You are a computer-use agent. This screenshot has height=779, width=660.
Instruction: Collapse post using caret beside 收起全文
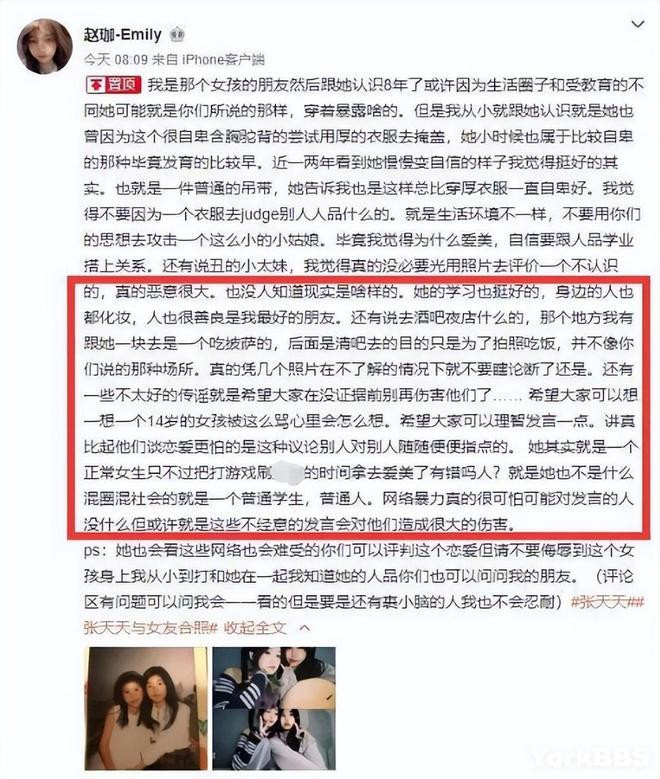(x=305, y=628)
